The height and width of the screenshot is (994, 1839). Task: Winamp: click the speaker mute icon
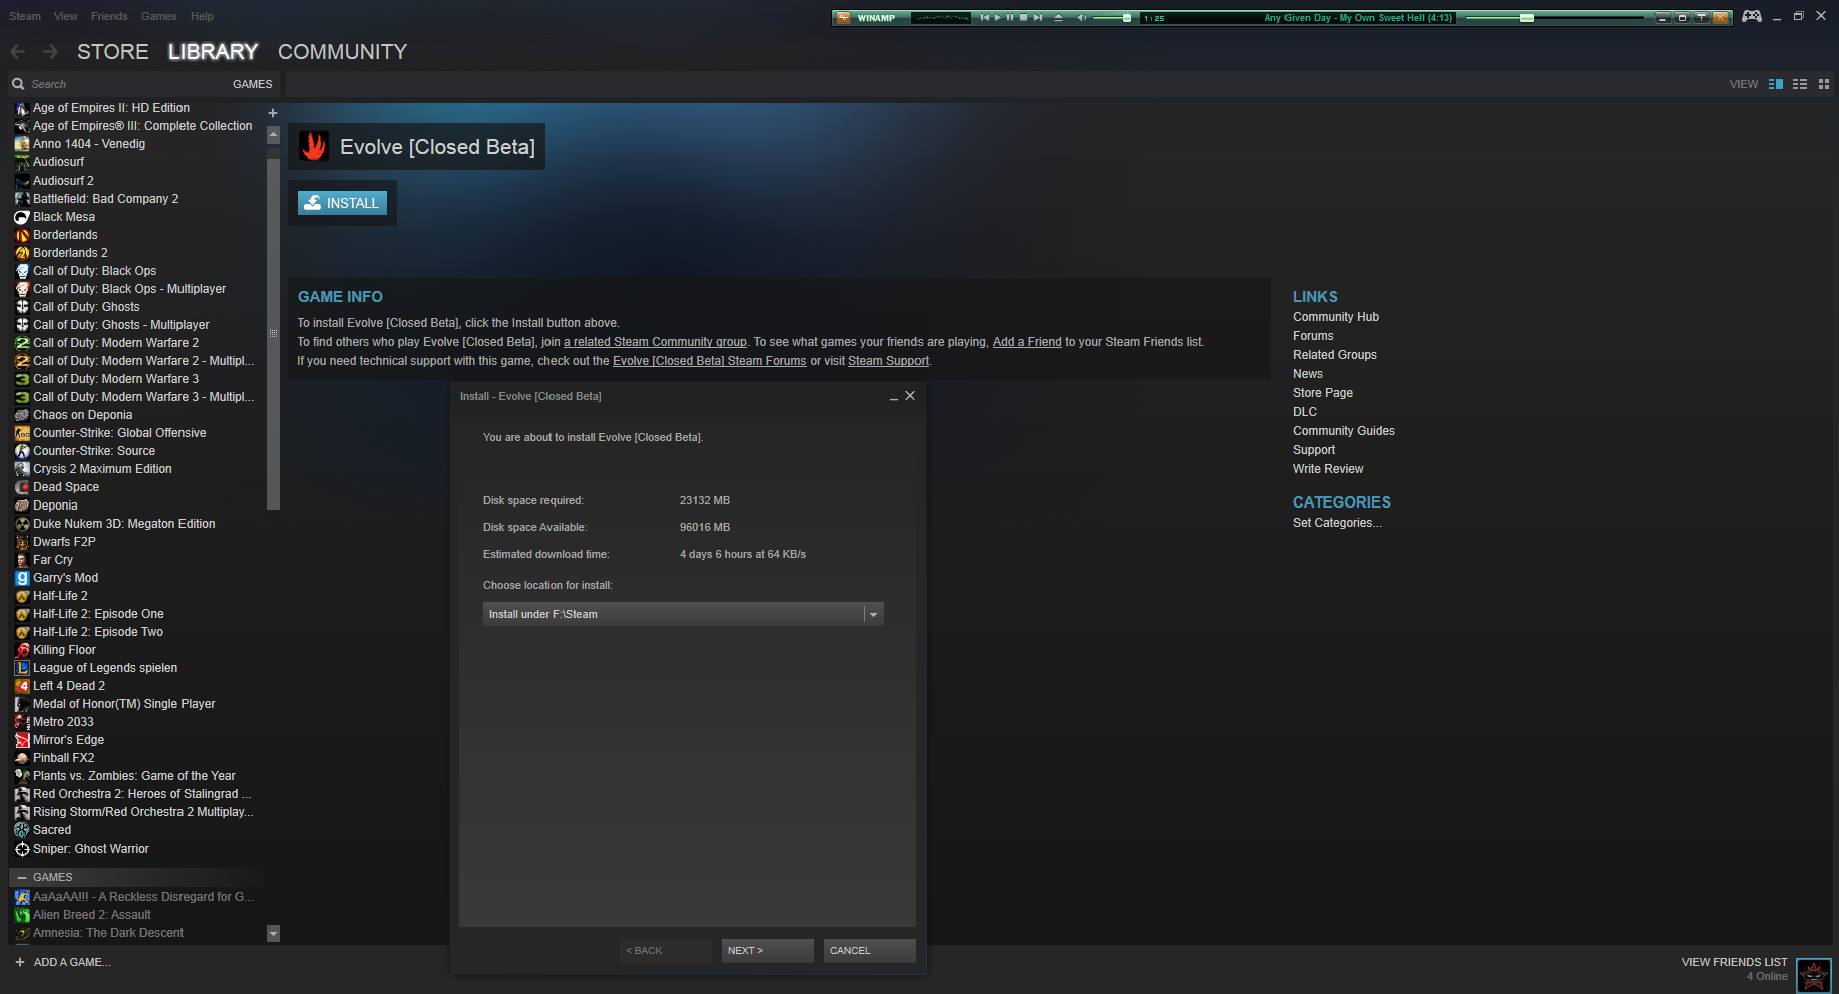pyautogui.click(x=1082, y=18)
